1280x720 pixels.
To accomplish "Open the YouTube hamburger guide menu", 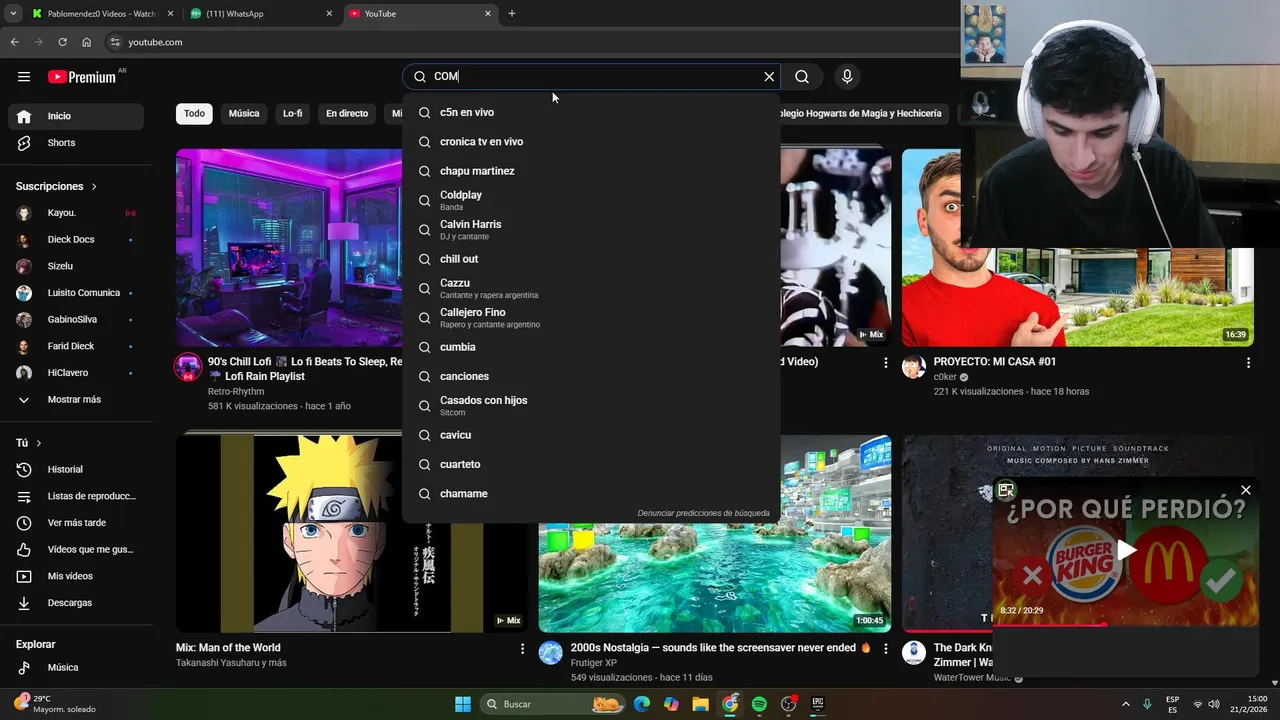I will 24,77.
